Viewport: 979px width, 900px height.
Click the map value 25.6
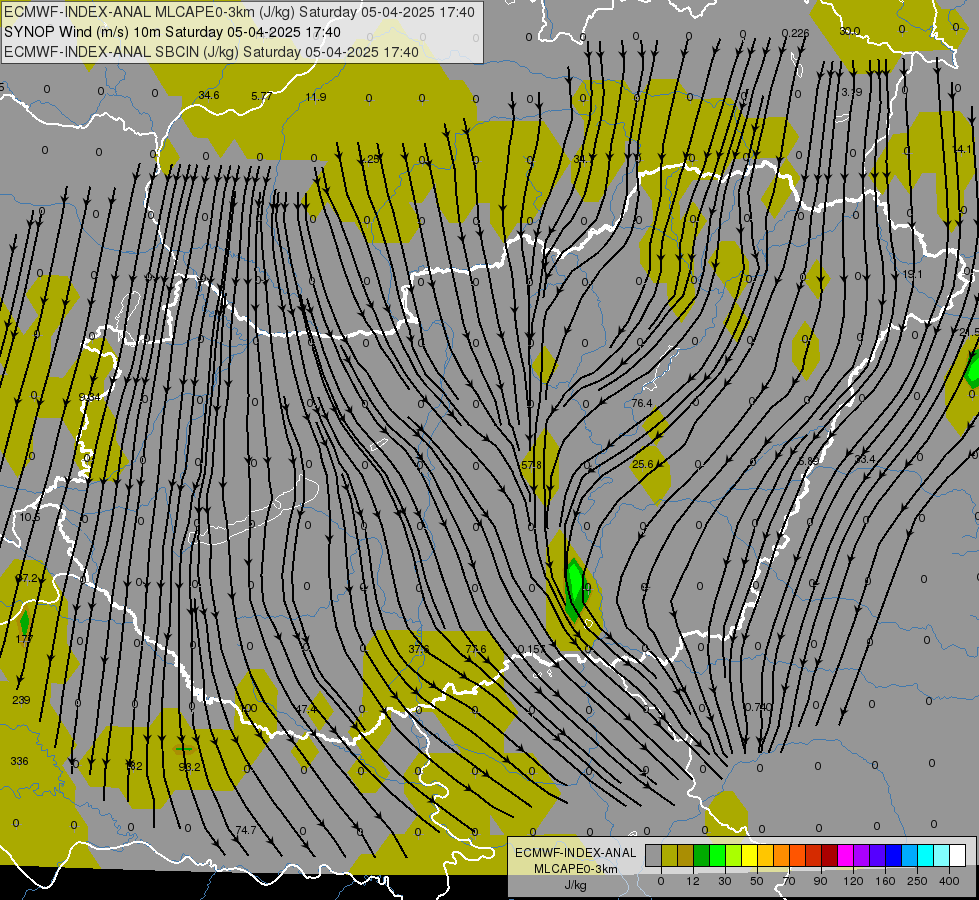pyautogui.click(x=642, y=464)
